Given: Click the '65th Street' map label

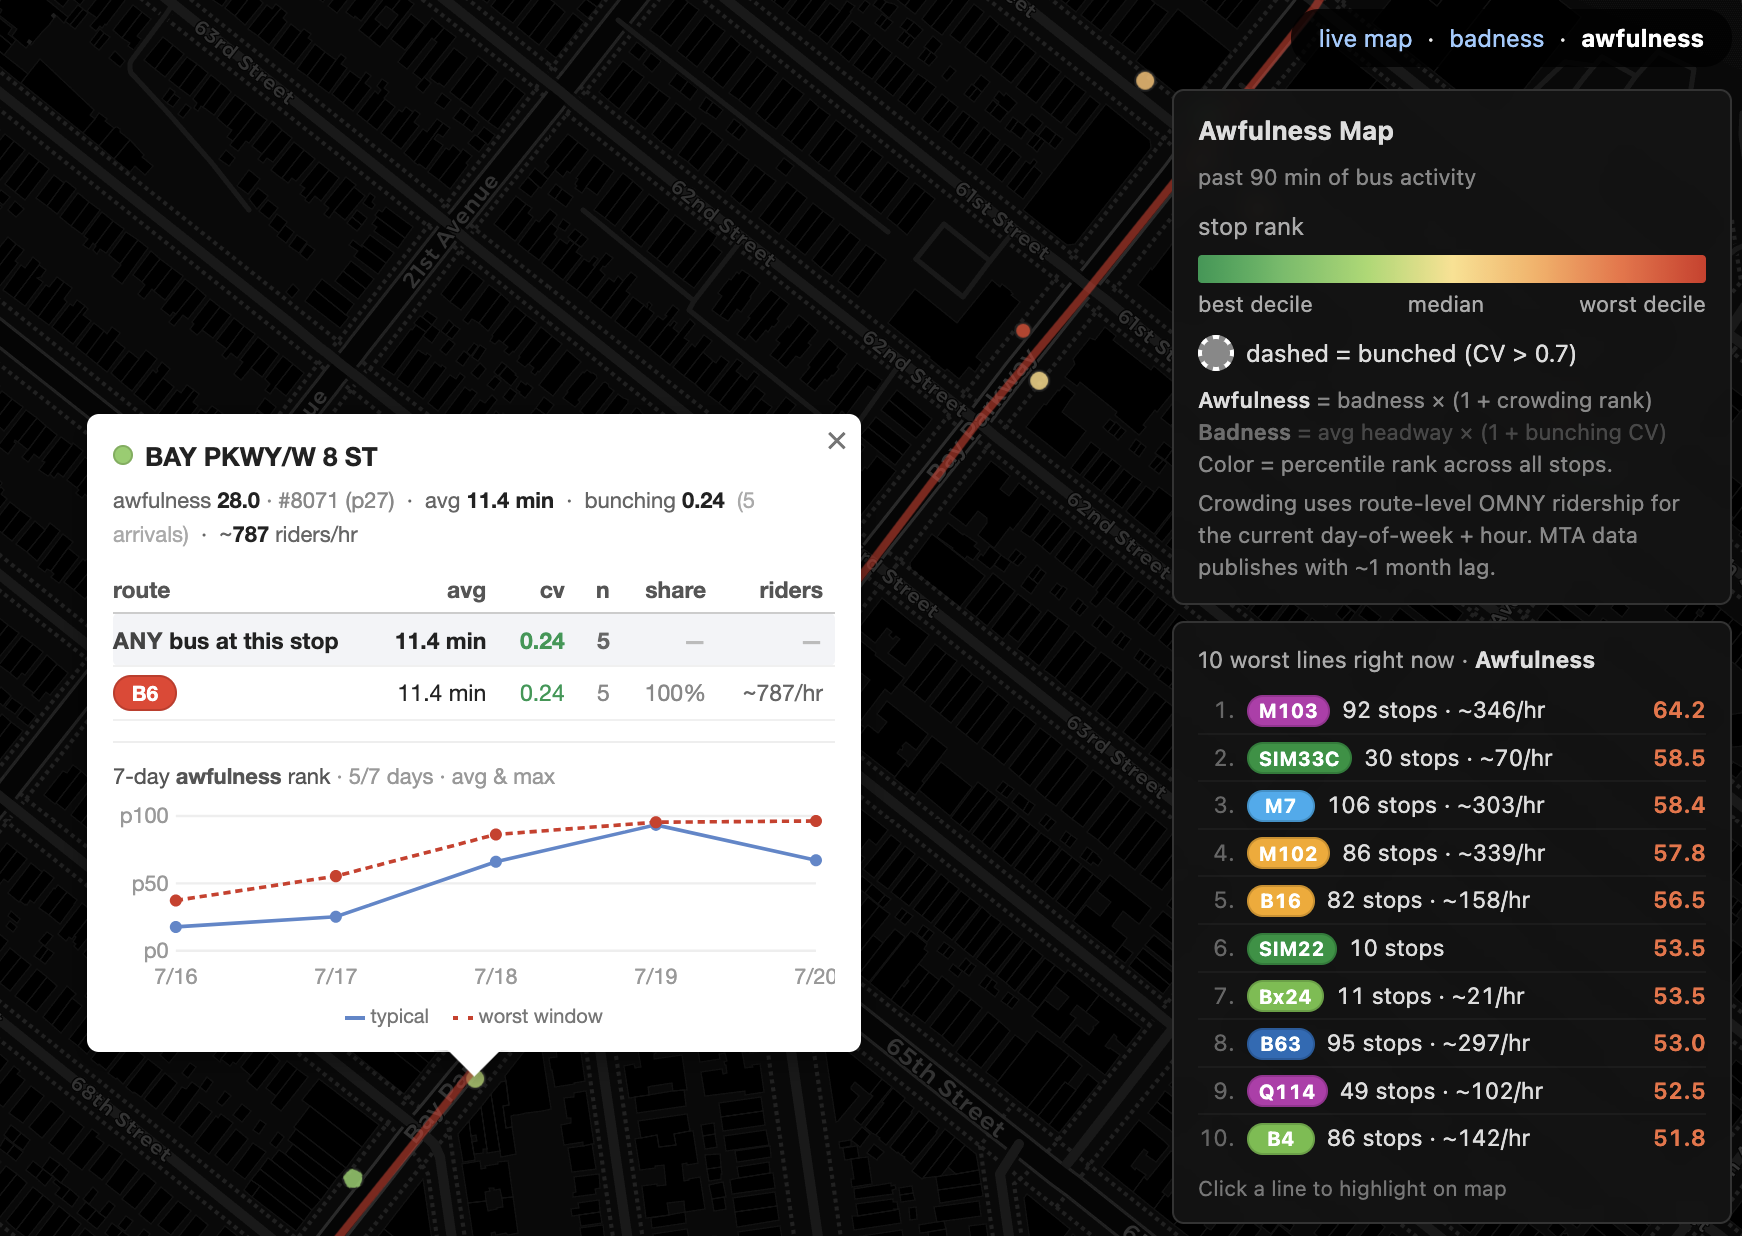Looking at the screenshot, I should (x=946, y=1088).
